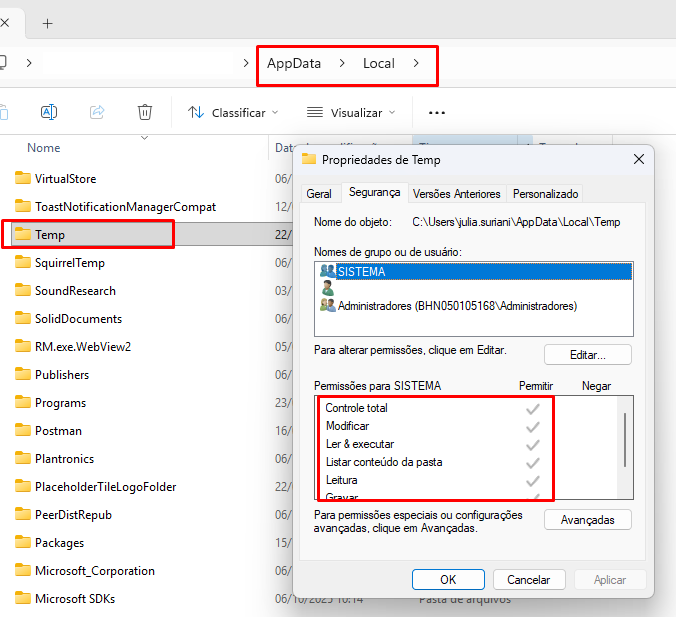Click the Modificar permission row
The image size is (676, 617).
(433, 426)
